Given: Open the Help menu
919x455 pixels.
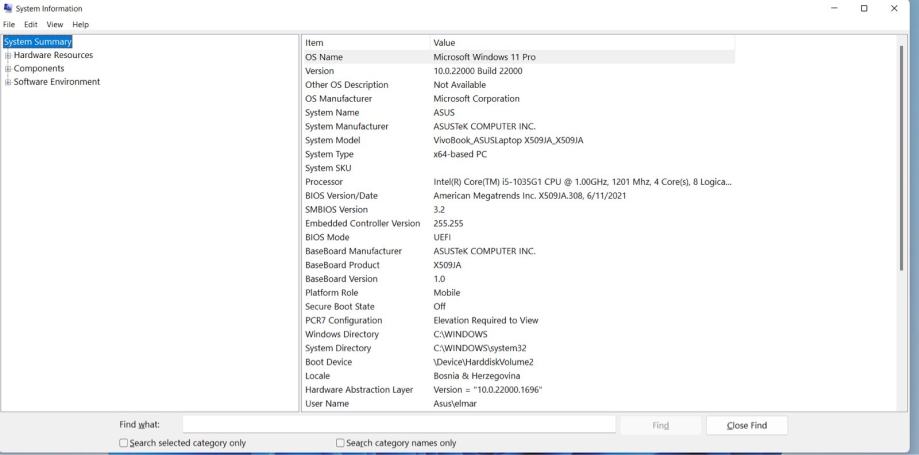Looking at the screenshot, I should point(80,25).
